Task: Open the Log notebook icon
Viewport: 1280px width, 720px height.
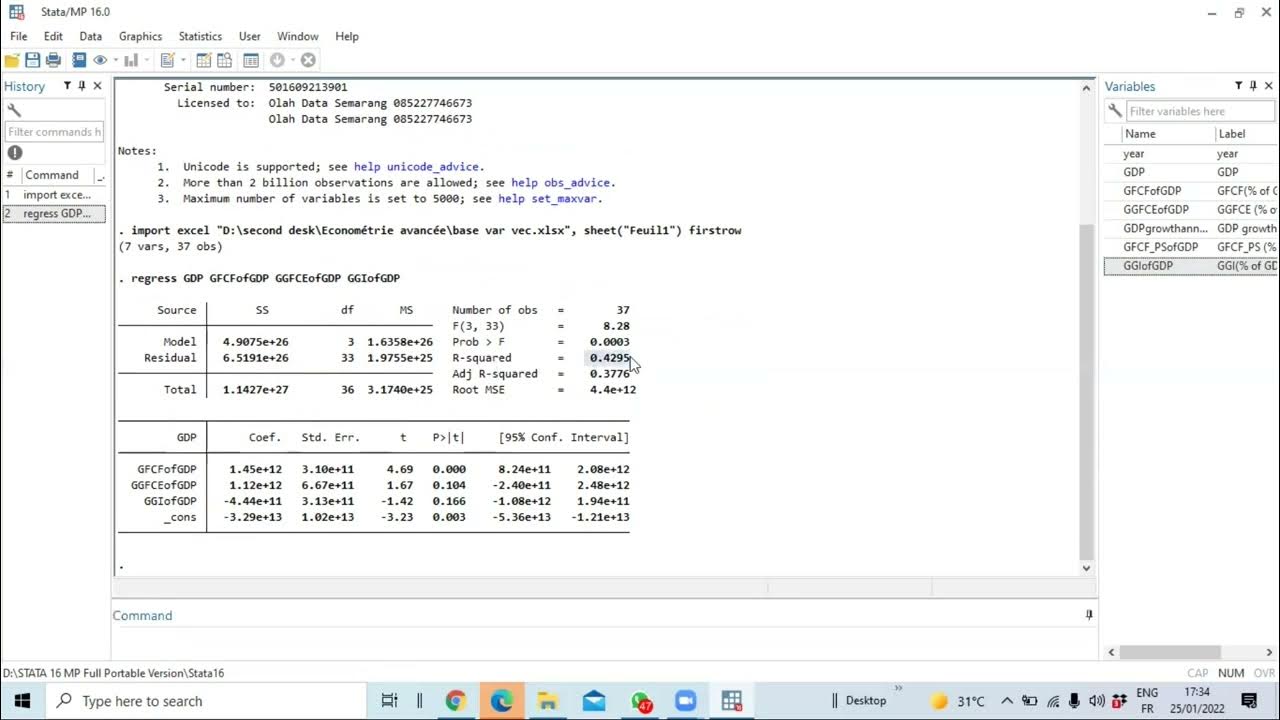Action: 79,60
